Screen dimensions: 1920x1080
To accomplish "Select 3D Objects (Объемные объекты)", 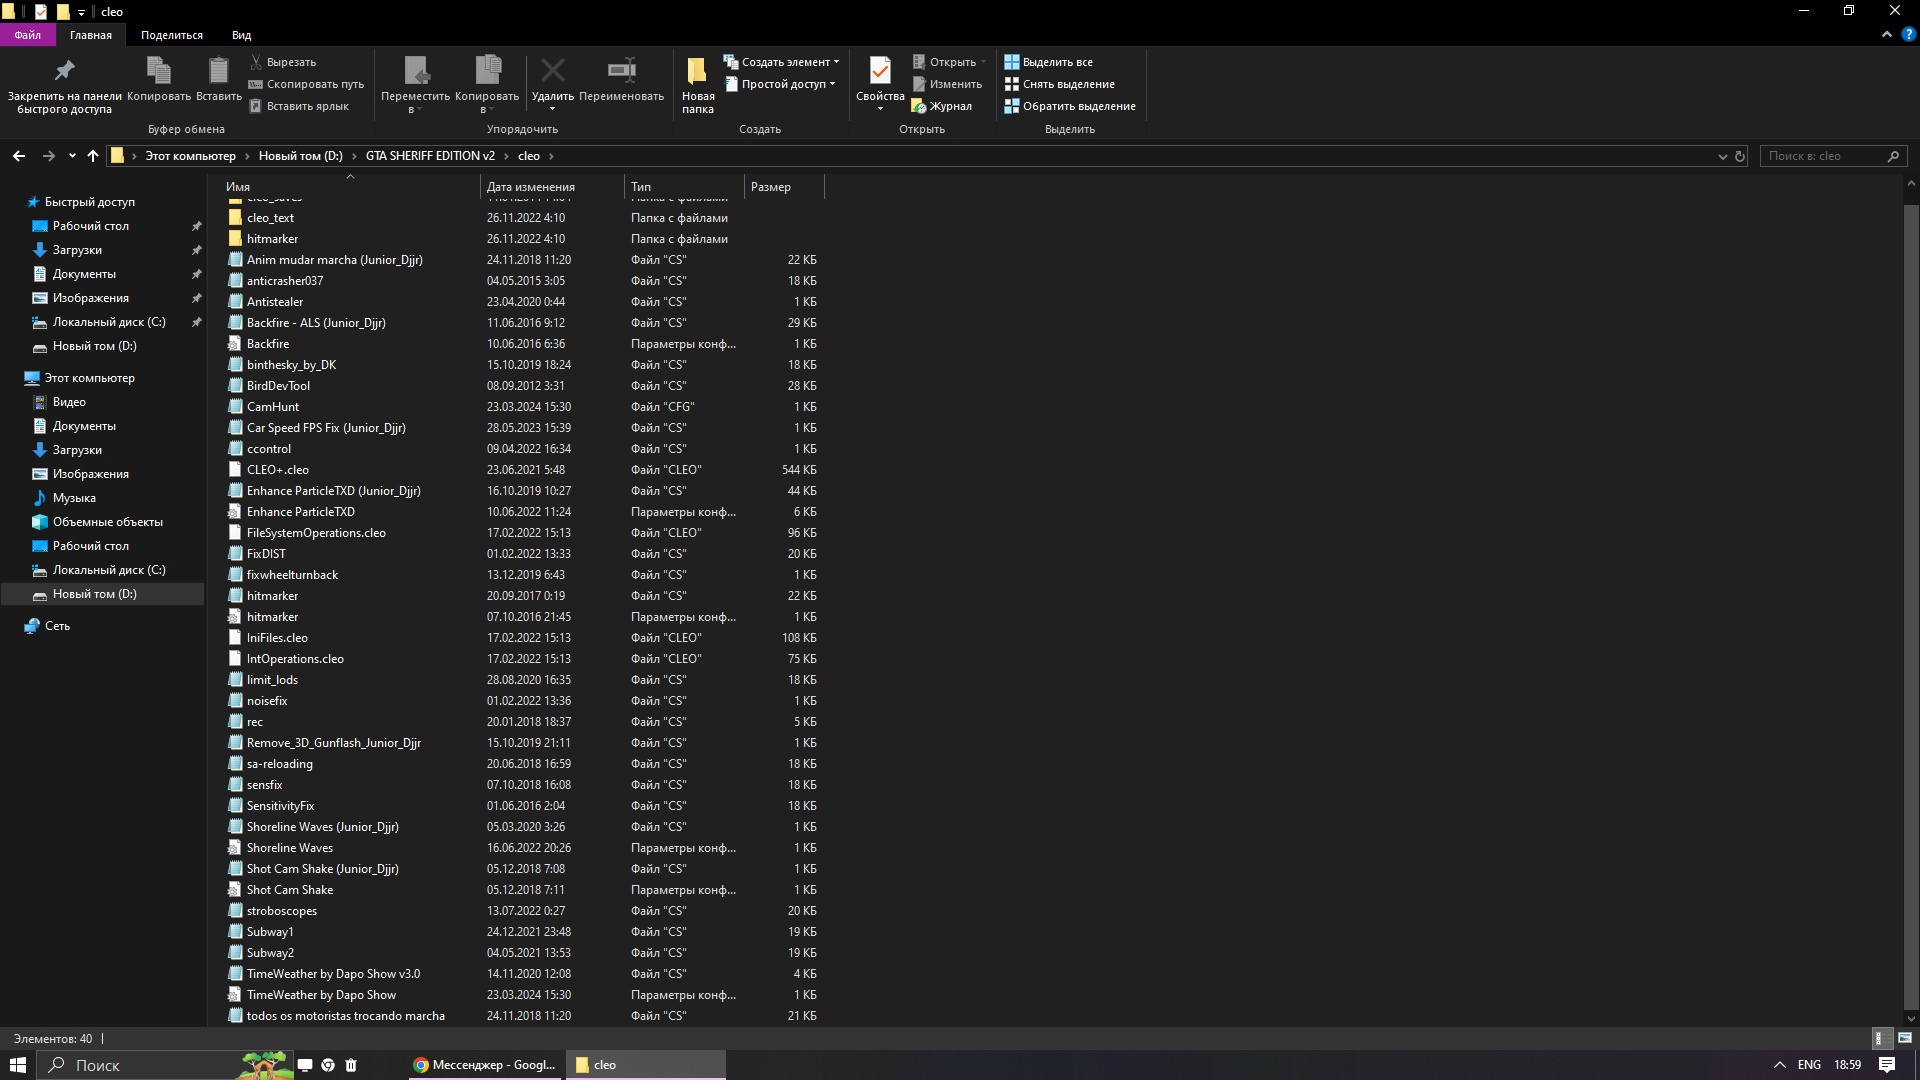I will coord(107,522).
